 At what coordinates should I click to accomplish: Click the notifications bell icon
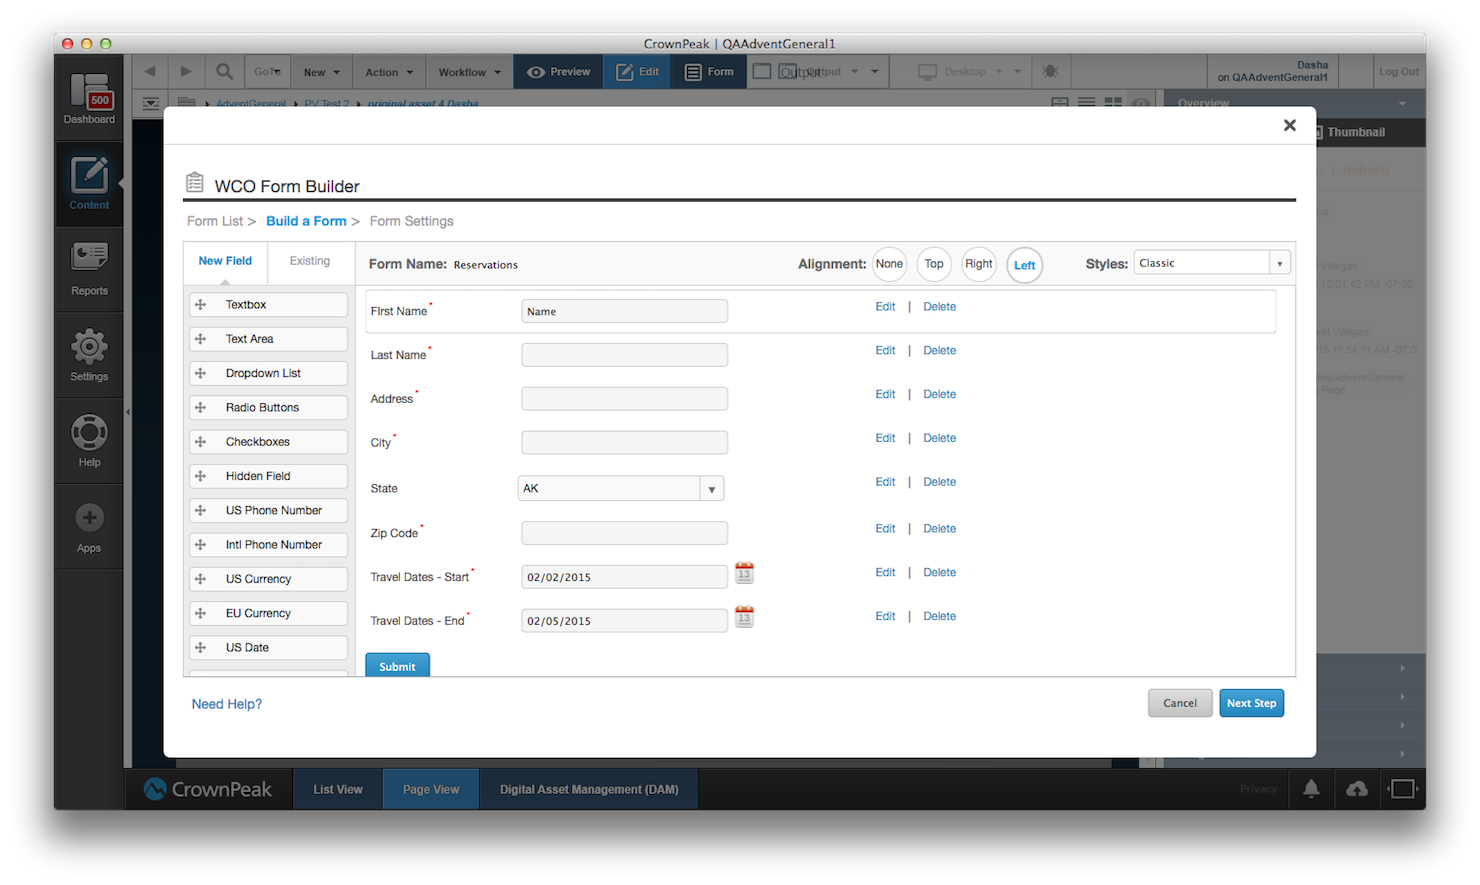tap(1311, 789)
